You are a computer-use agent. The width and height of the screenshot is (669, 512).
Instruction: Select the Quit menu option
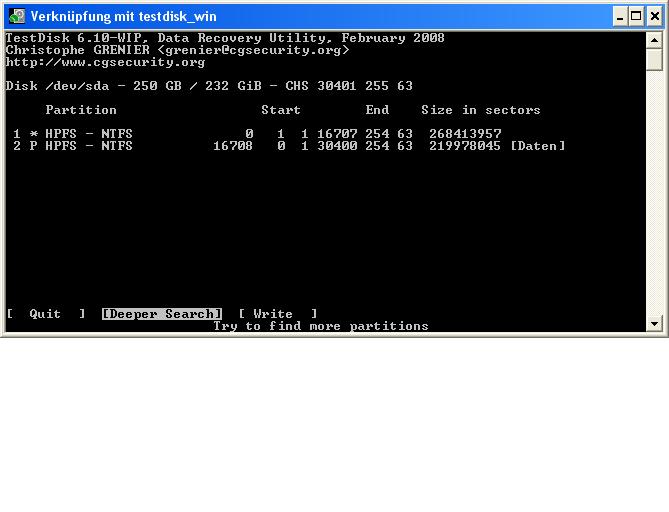pos(46,314)
